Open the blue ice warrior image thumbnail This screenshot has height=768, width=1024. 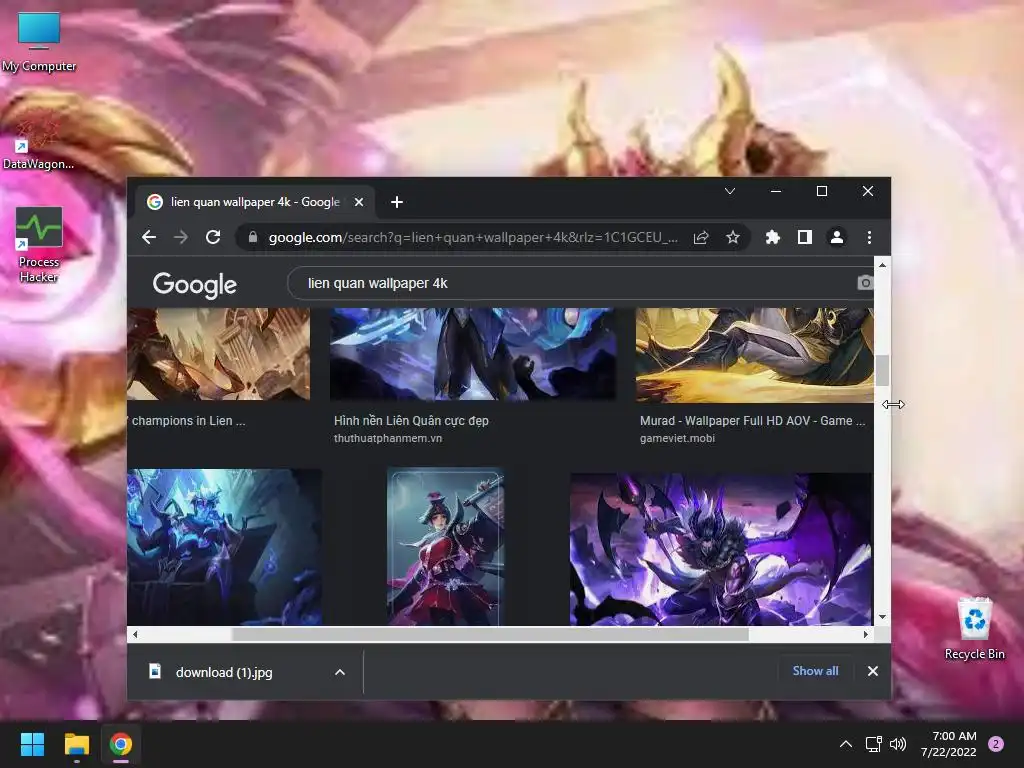(225, 547)
